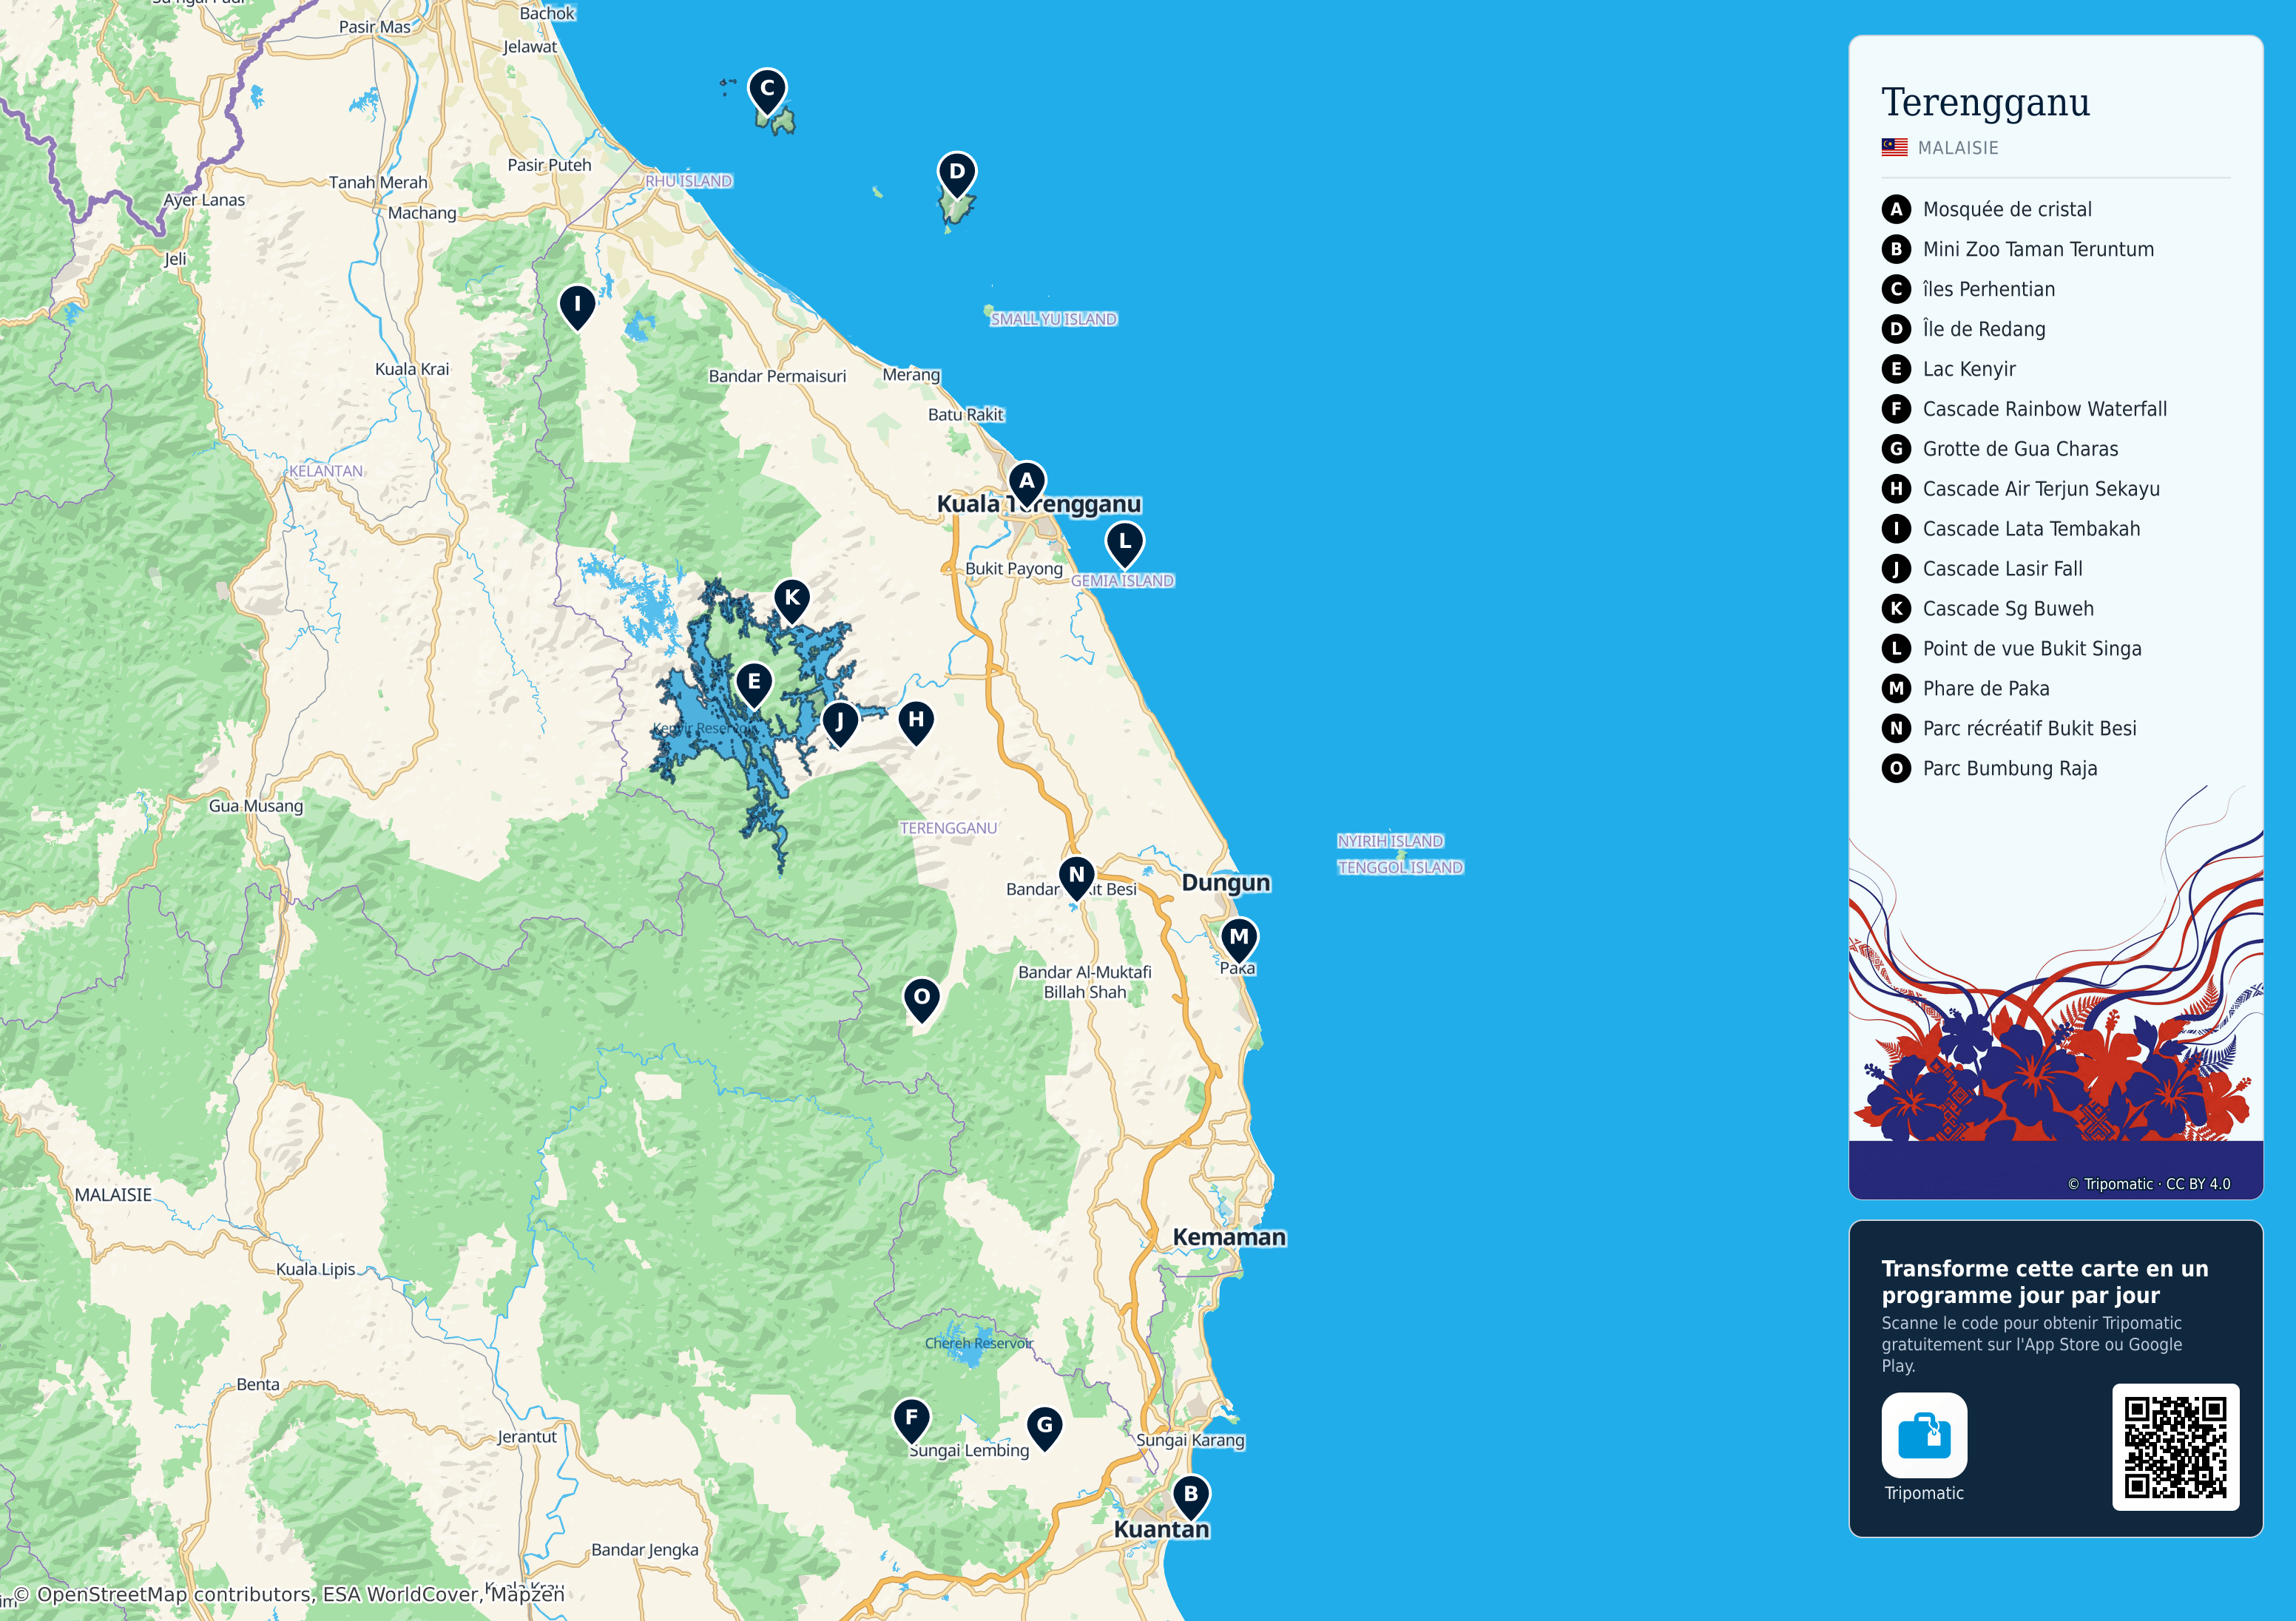The image size is (2296, 1621).
Task: Click the SMALL YU ISLAND map label
Action: 1054,319
